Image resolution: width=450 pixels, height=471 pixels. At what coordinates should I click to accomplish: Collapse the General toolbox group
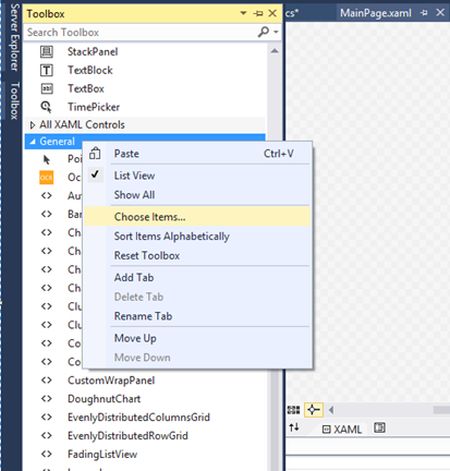point(33,142)
